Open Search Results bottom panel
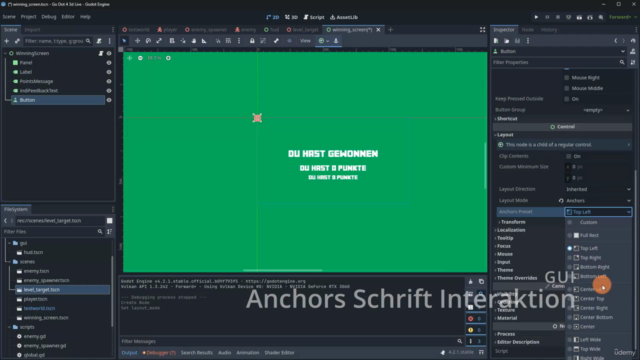Image resolution: width=640 pixels, height=360 pixels. pyautogui.click(x=197, y=353)
